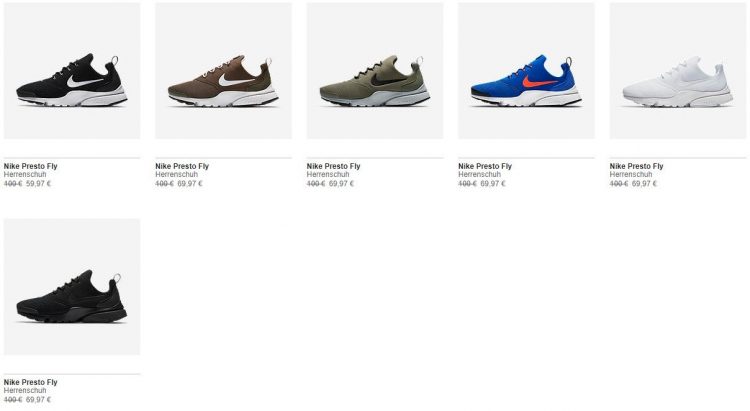Click Nike Presto Fly title under olive shoe

point(333,166)
